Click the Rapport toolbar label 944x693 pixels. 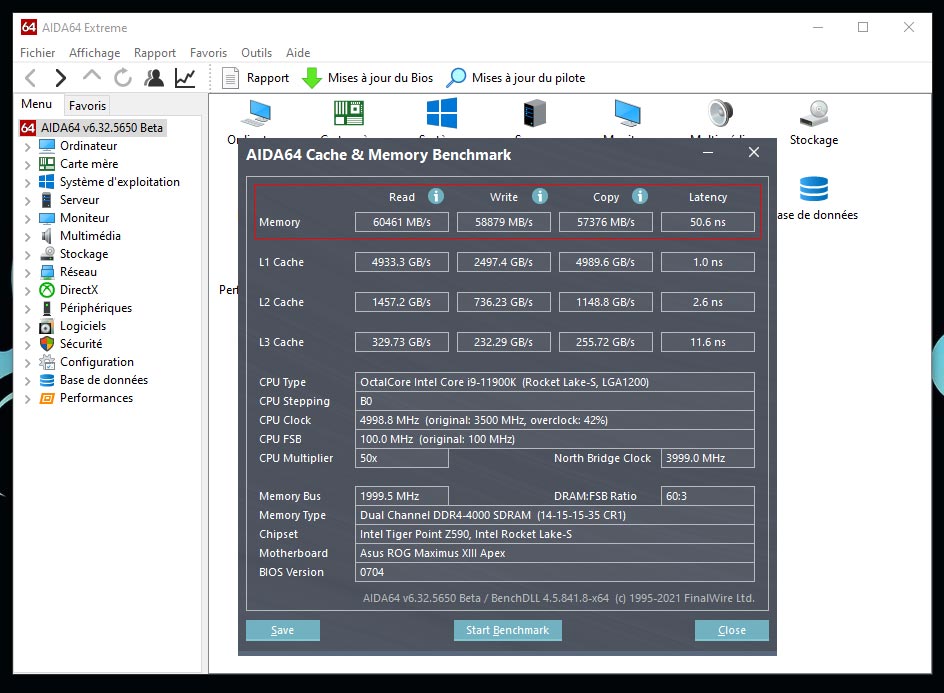[268, 78]
